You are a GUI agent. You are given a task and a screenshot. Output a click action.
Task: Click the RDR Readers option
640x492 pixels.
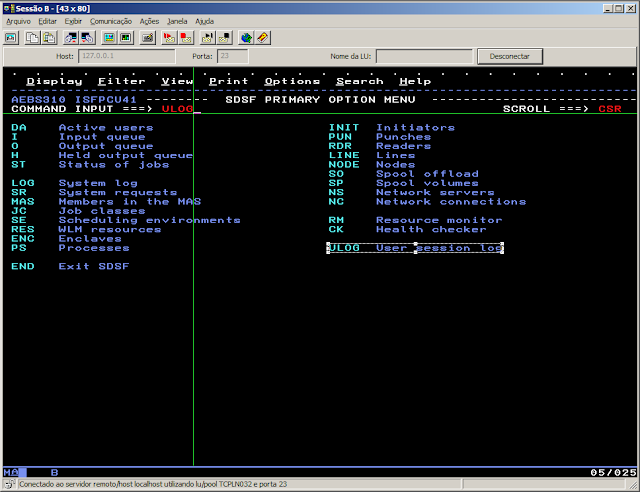coord(380,146)
